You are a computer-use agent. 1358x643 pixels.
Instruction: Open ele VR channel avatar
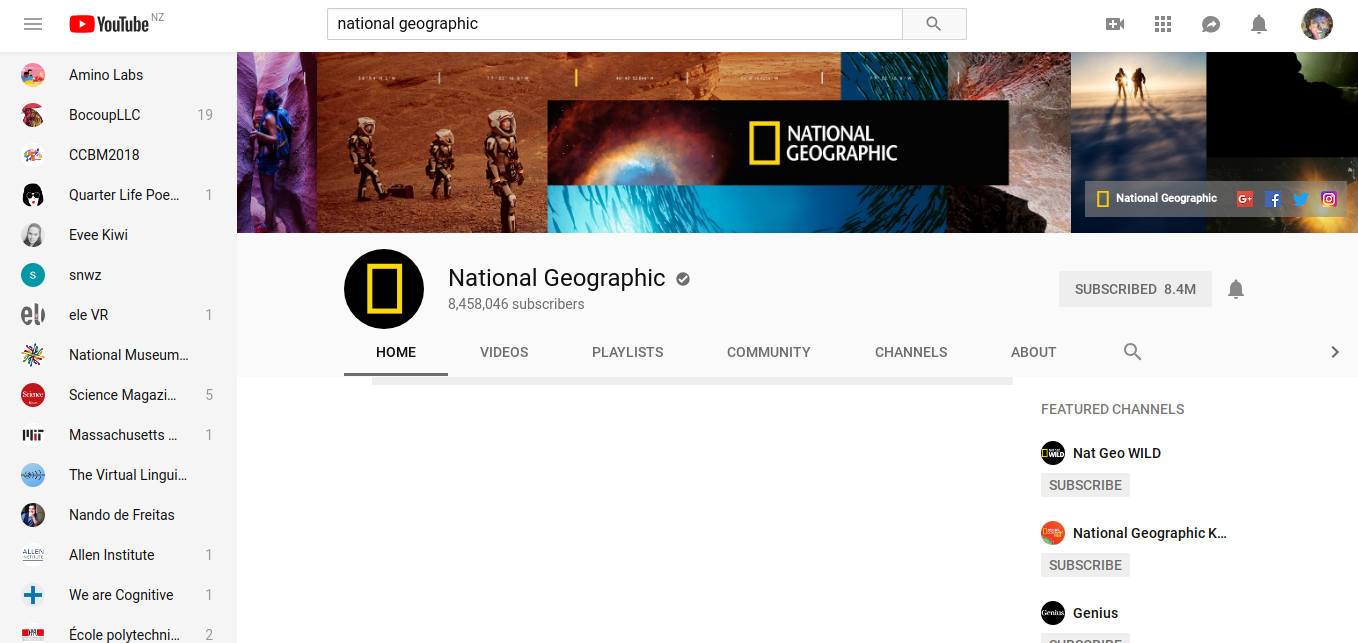coord(33,315)
